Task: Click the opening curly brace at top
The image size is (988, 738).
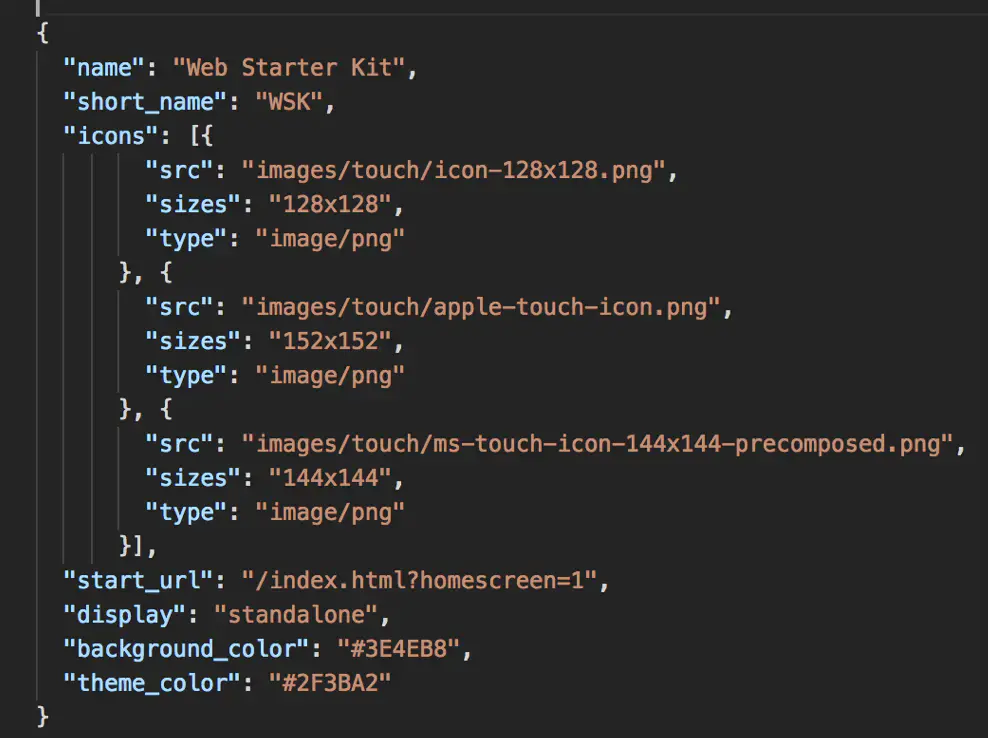Action: click(43, 32)
